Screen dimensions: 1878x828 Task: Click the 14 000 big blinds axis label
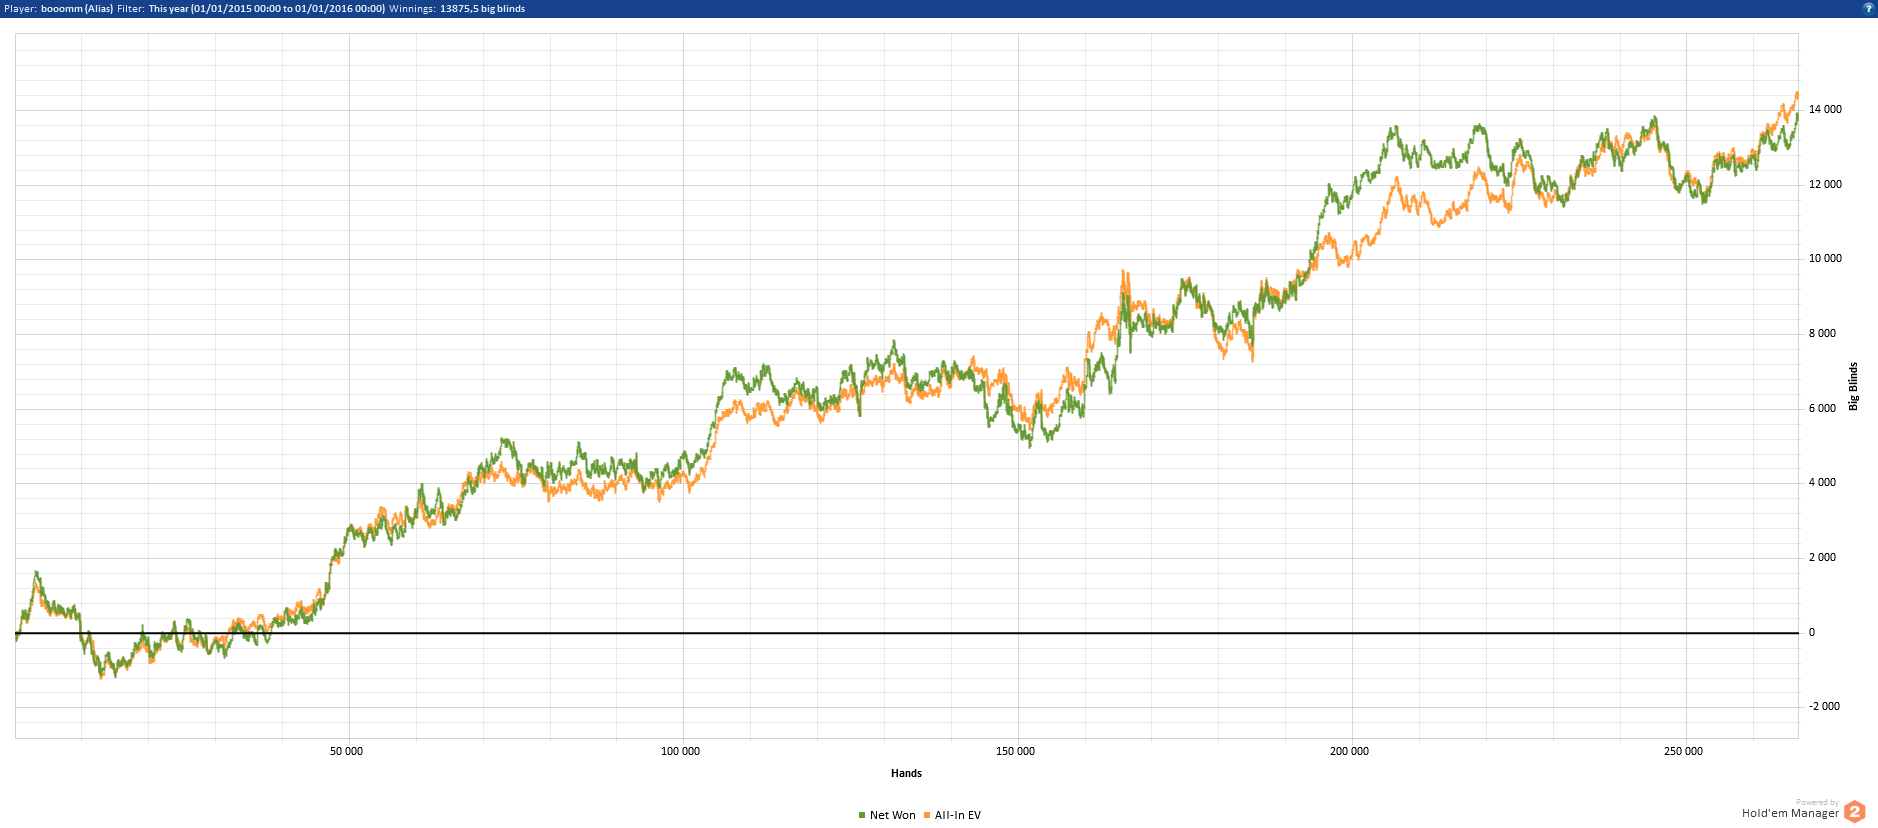coord(1825,110)
